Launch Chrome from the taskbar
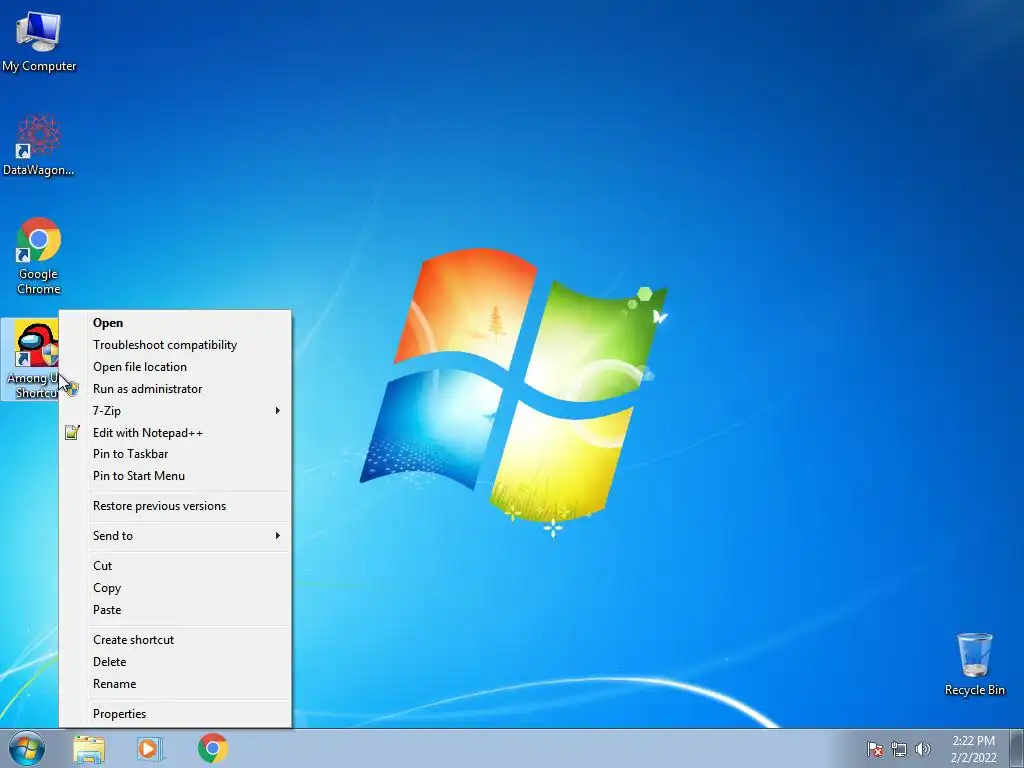The height and width of the screenshot is (768, 1024). pyautogui.click(x=212, y=748)
